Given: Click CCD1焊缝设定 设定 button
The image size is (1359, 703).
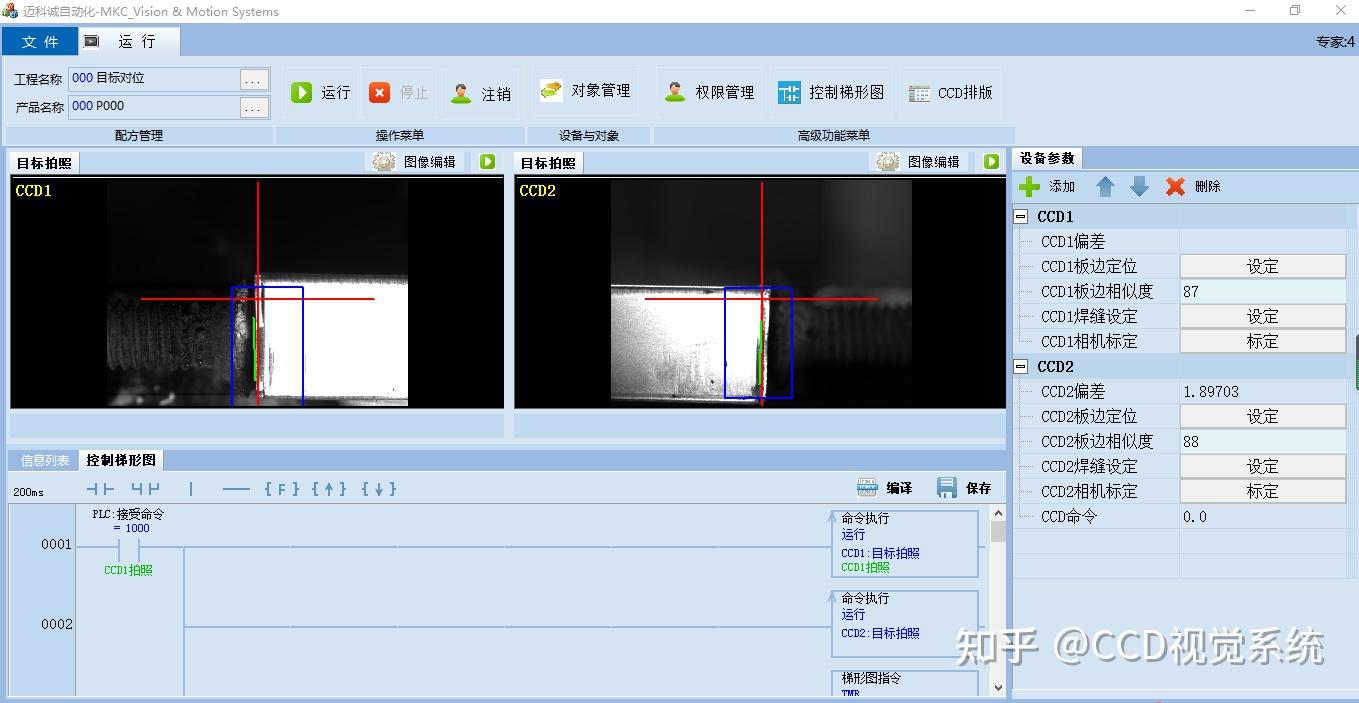Looking at the screenshot, I should 1263,316.
